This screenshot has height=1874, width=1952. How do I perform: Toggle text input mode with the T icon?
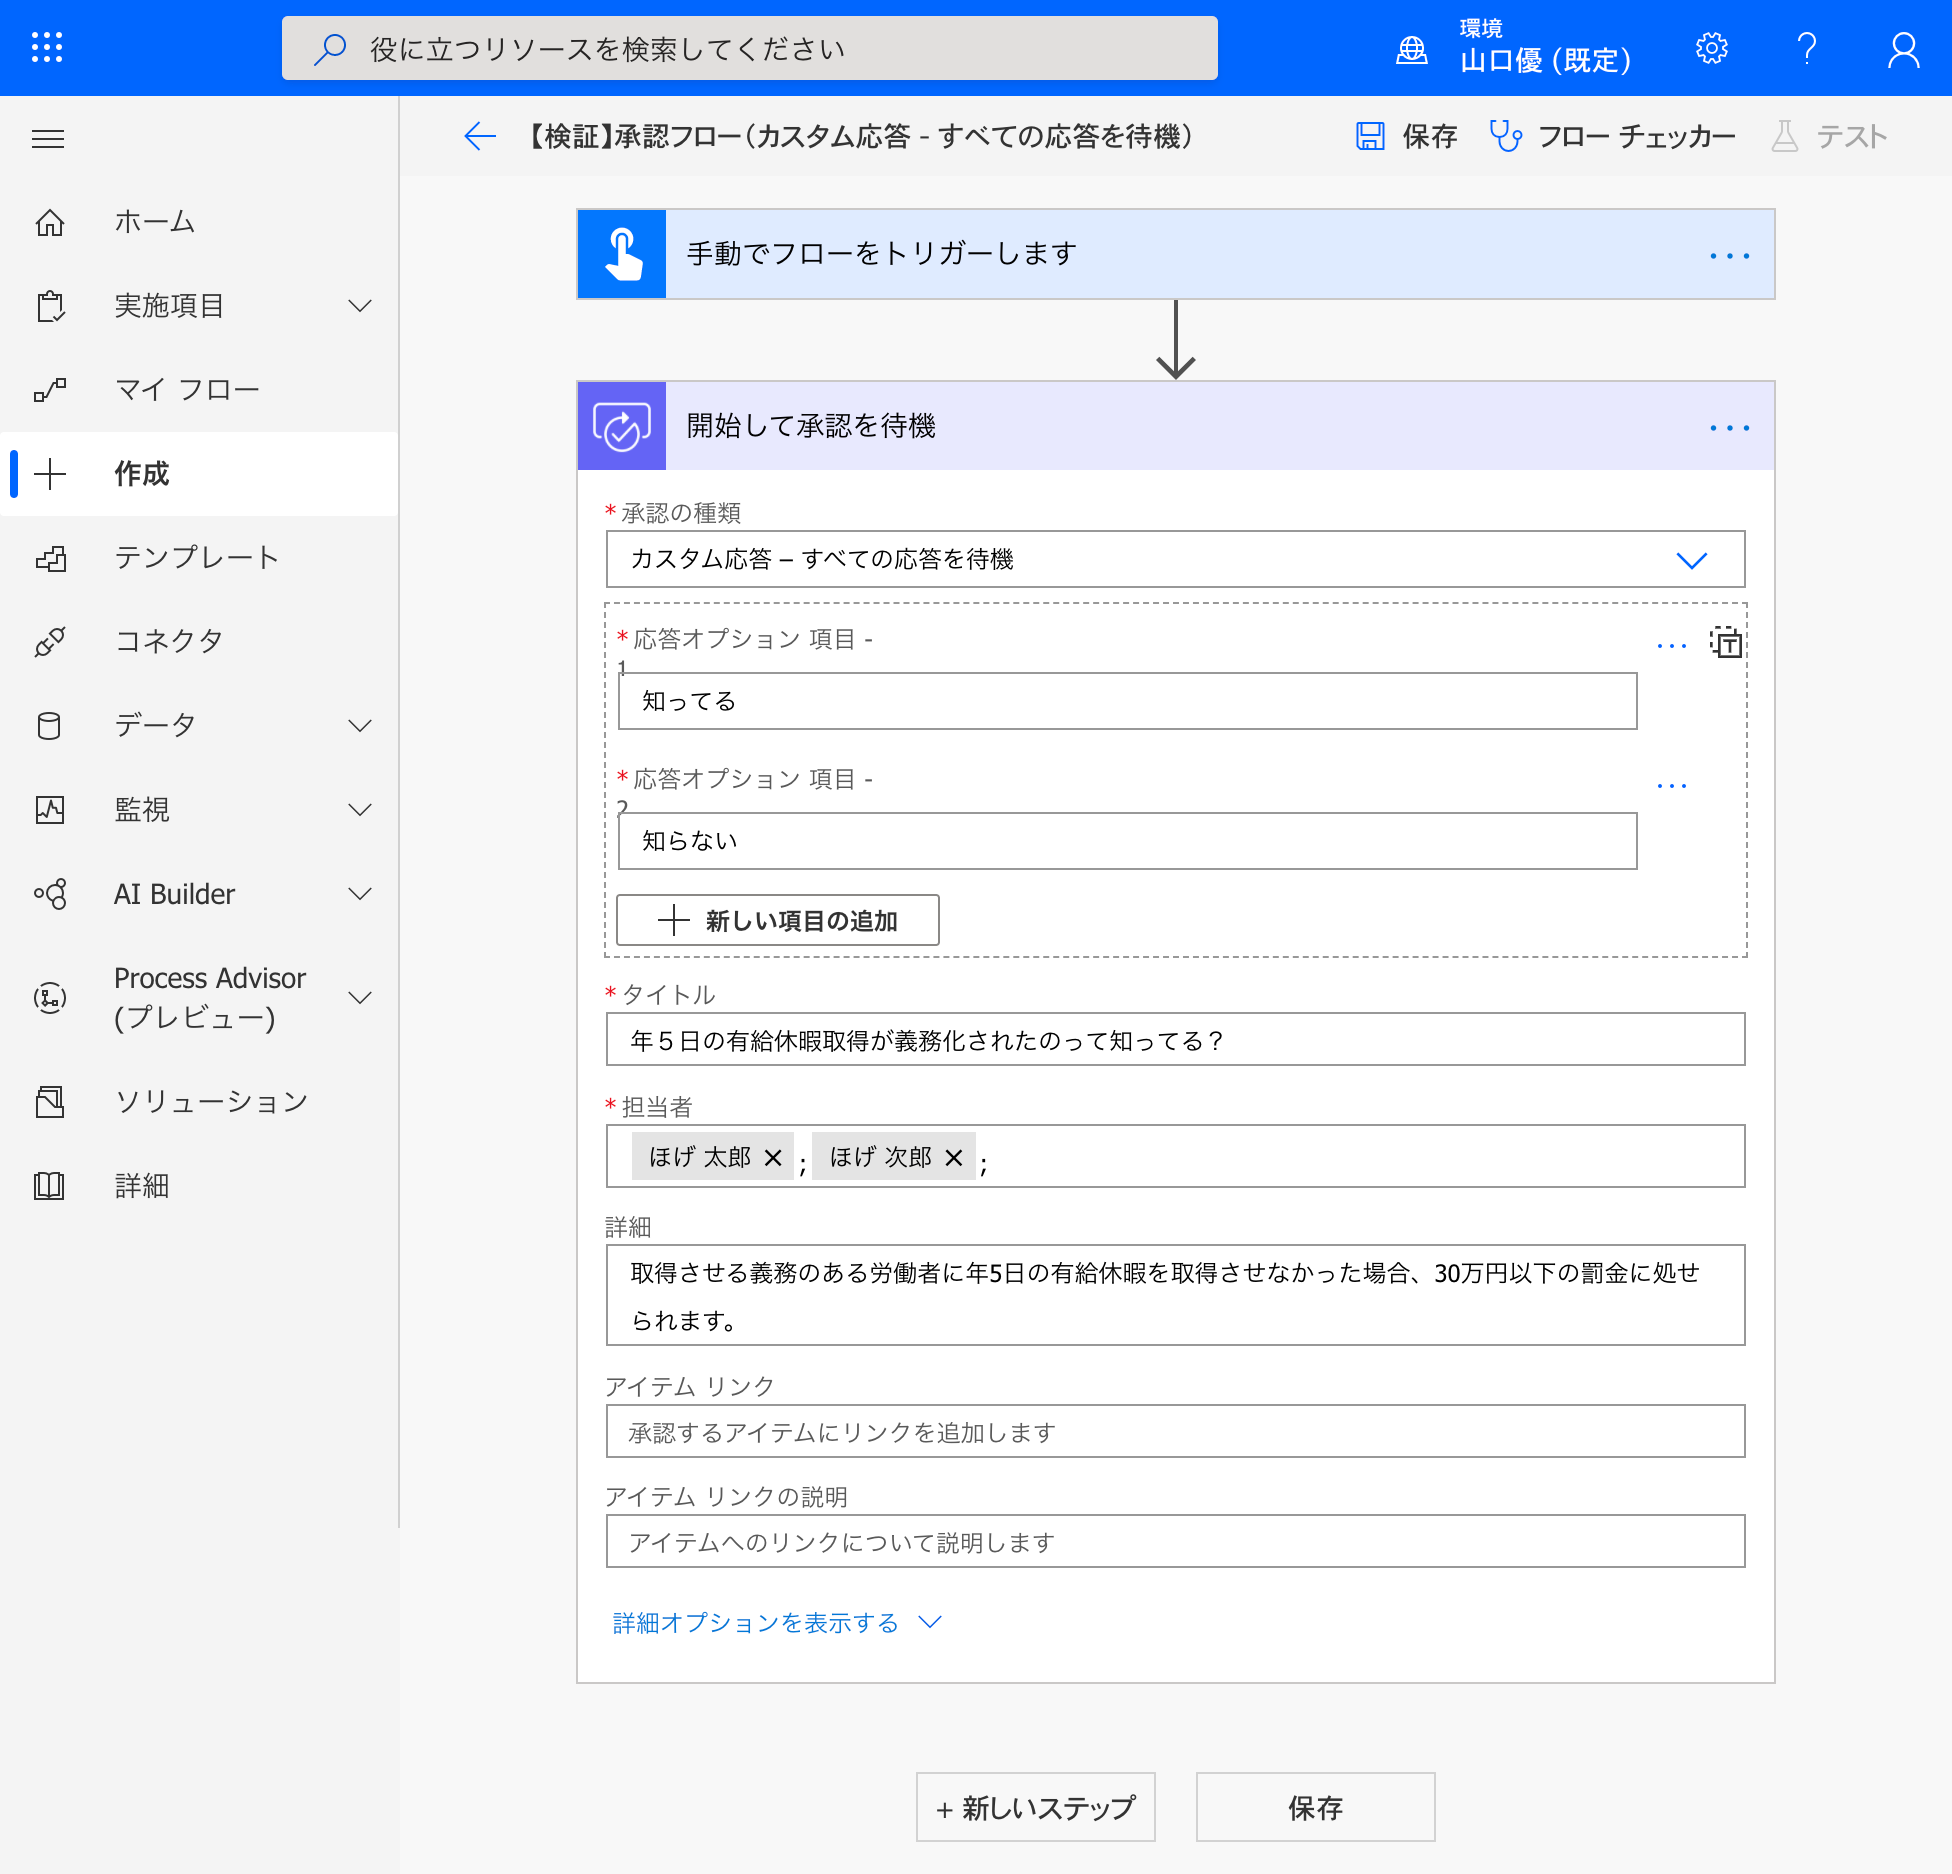click(x=1729, y=645)
